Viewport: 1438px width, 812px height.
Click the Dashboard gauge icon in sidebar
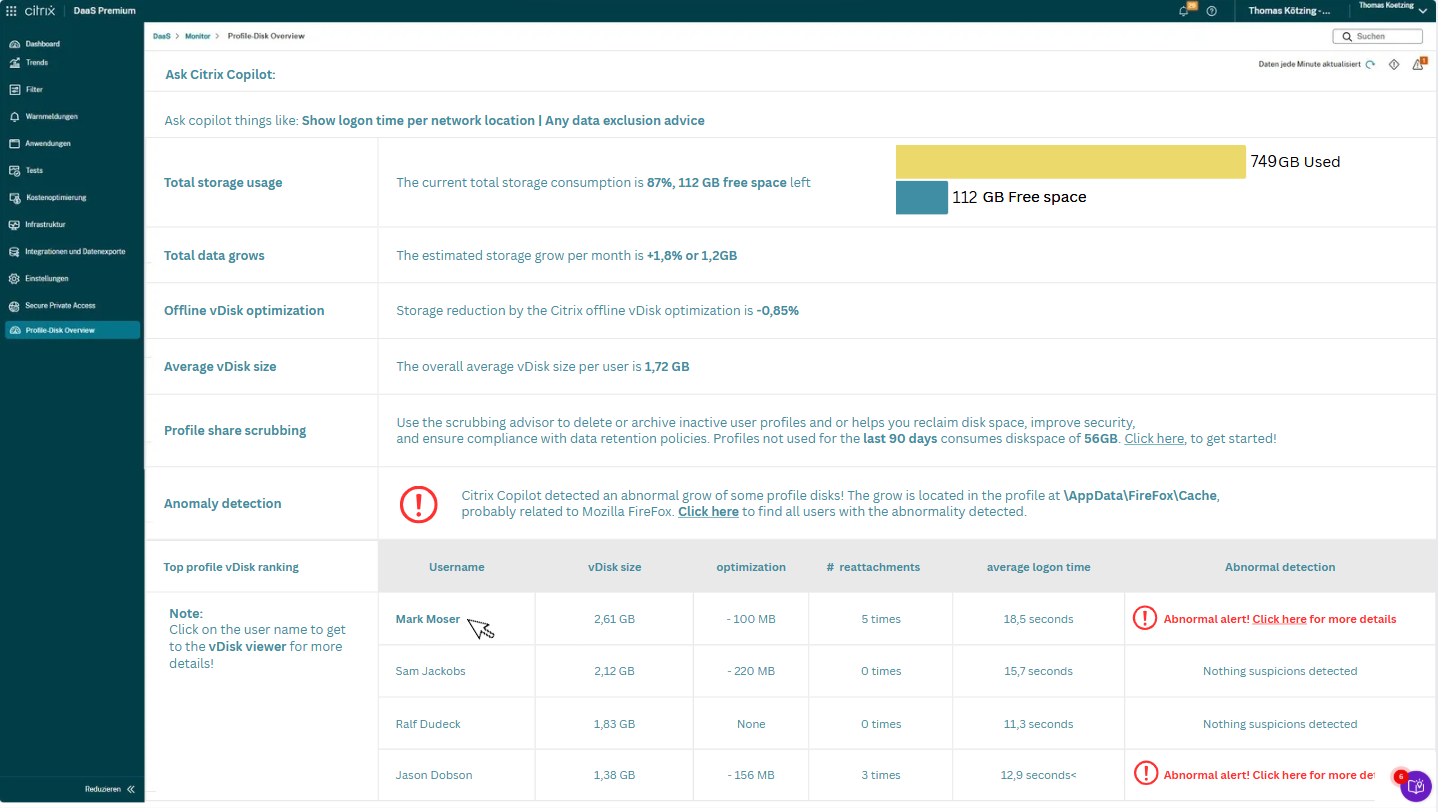tap(15, 44)
